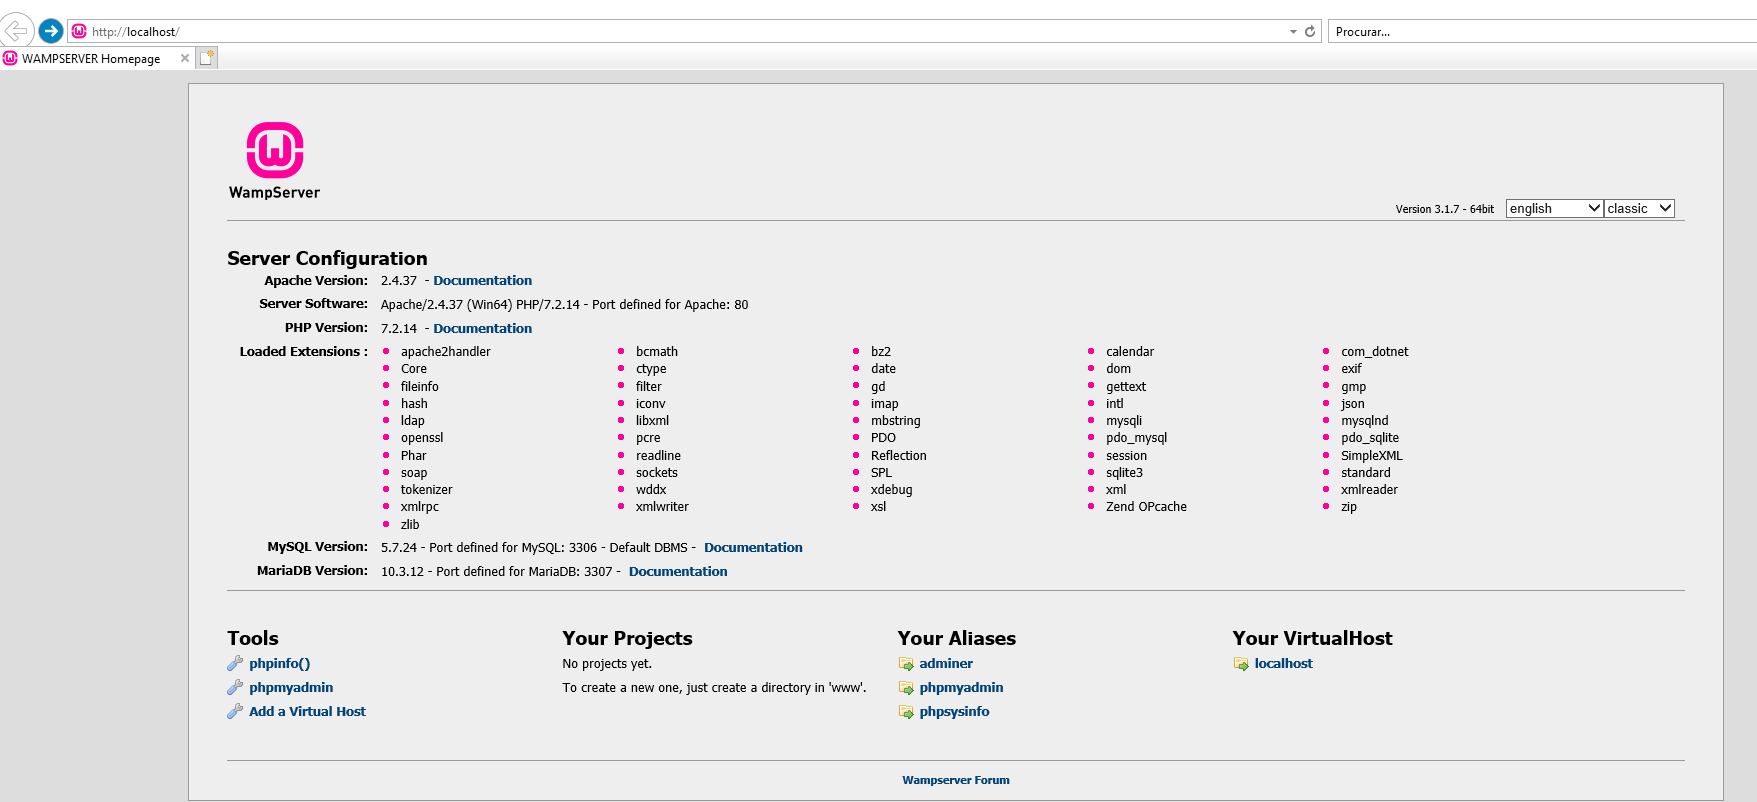Viewport: 1757px width, 802px height.
Task: Click folder icon beside aliases phpmyadmin
Action: click(906, 688)
